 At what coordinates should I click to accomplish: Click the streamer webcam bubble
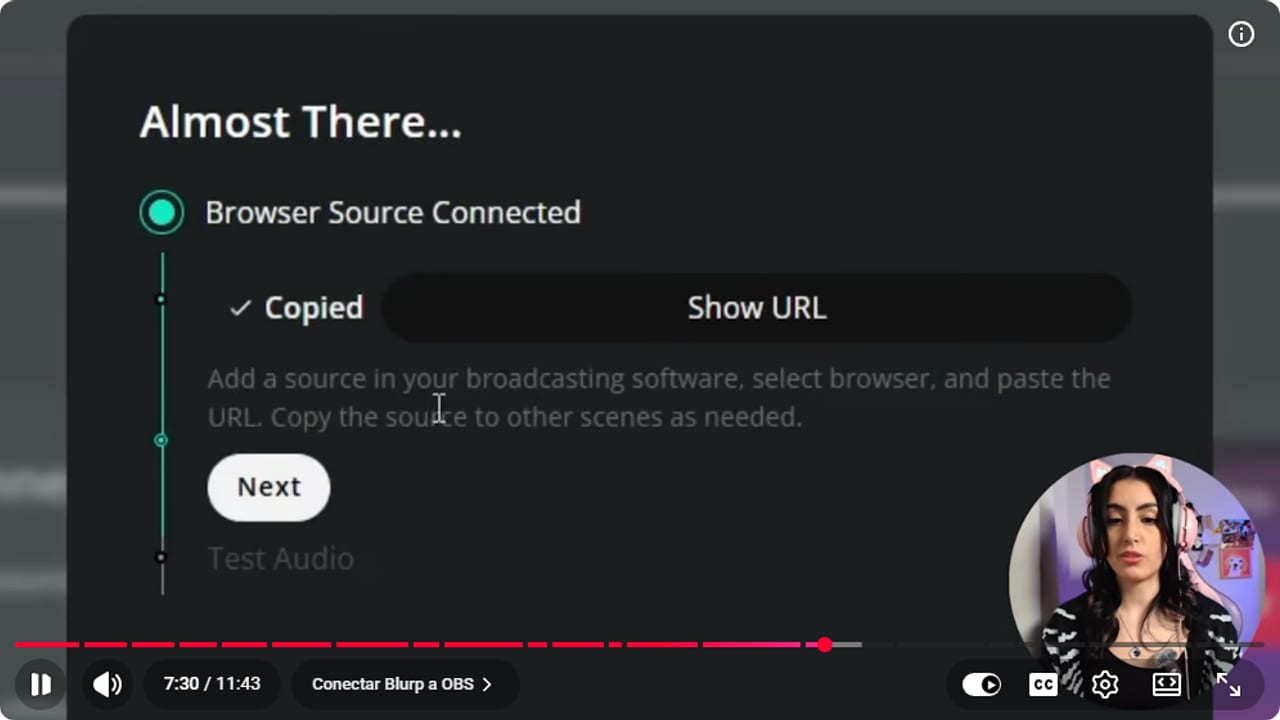1138,580
